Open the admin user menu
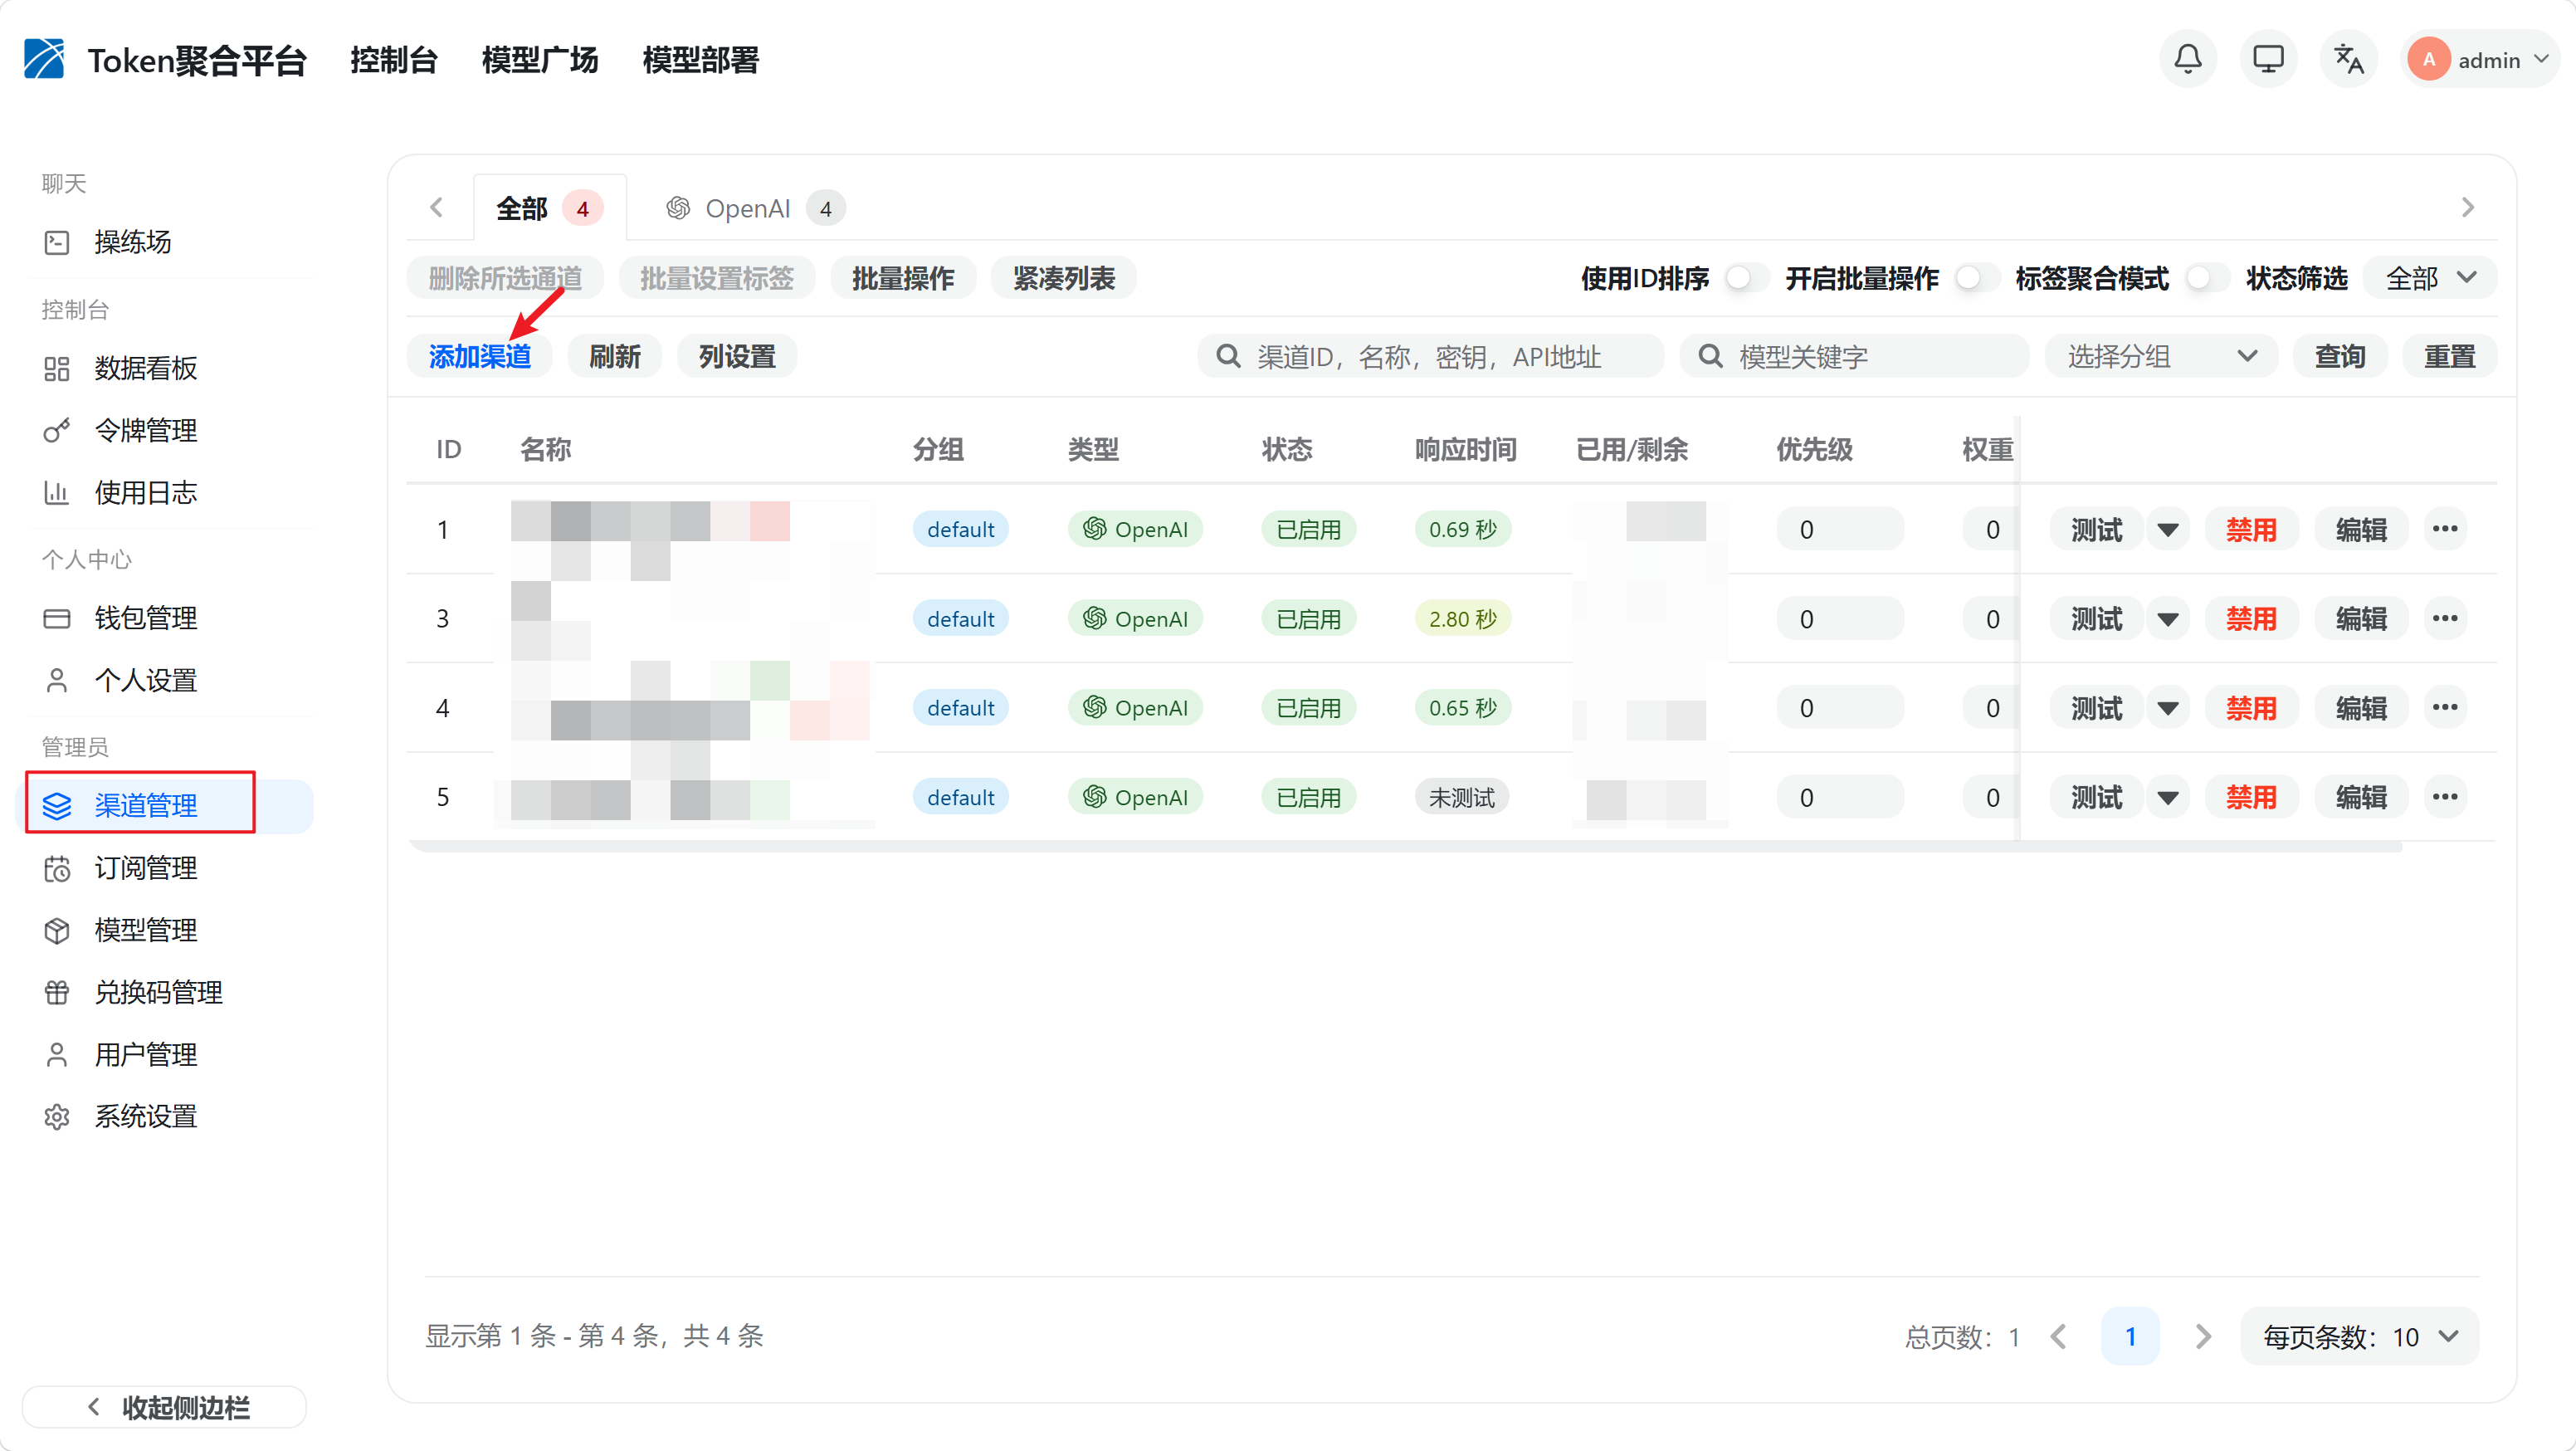The height and width of the screenshot is (1451, 2576). click(x=2481, y=60)
